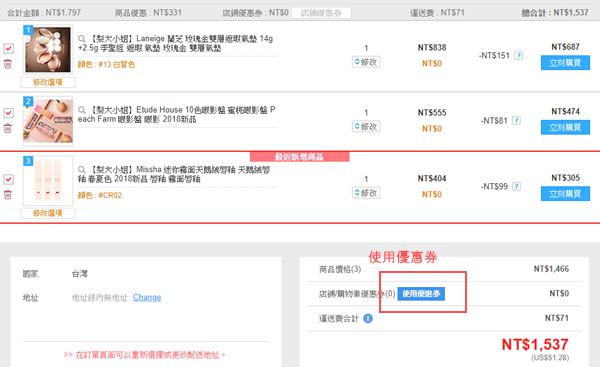Open discount help icon next to -NT$99

pyautogui.click(x=516, y=186)
